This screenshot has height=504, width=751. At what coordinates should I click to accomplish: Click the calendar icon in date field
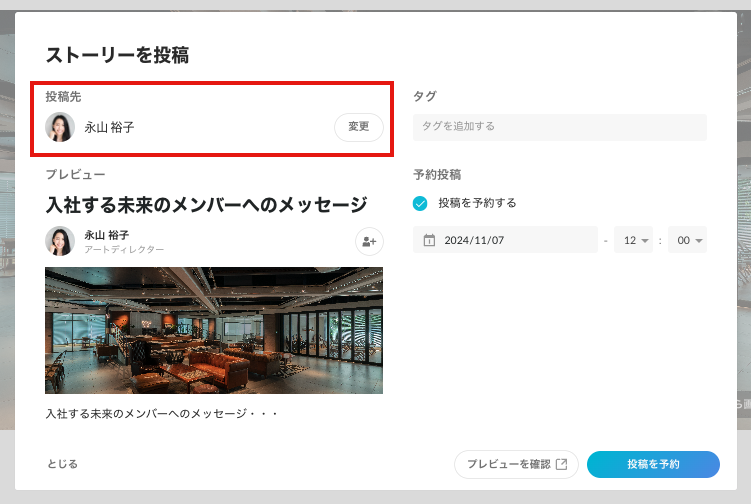point(429,240)
